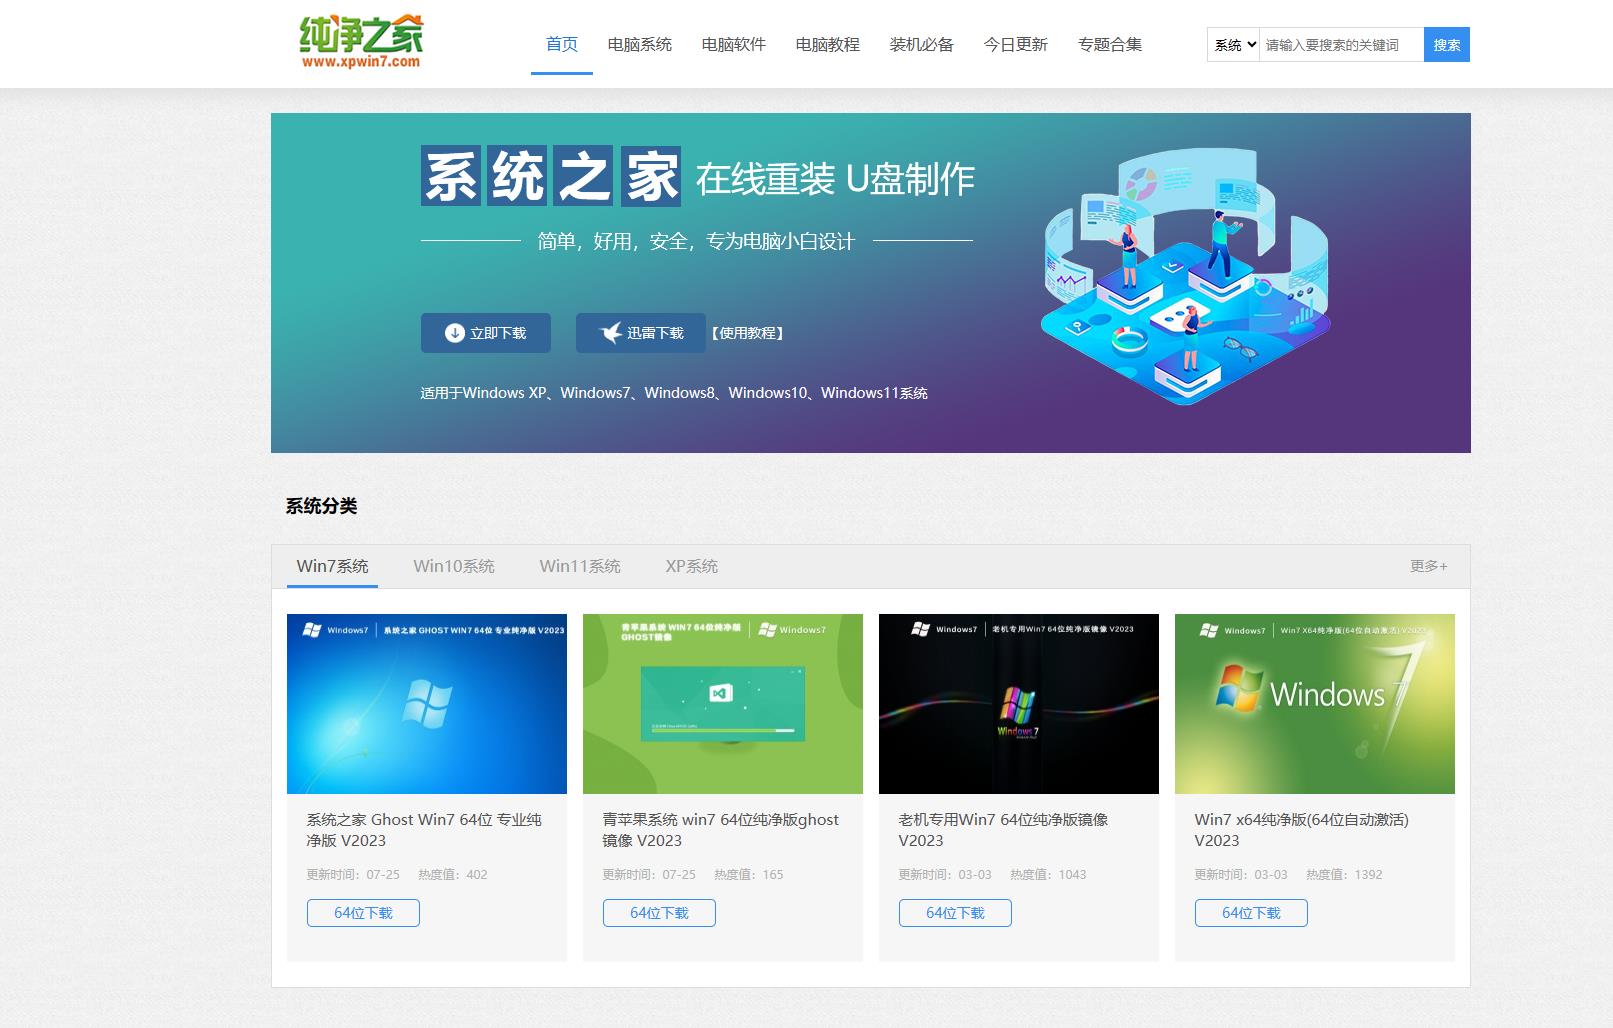Click 64位下载 under 青苹果系统 win7
1613x1028 pixels.
pyautogui.click(x=659, y=913)
